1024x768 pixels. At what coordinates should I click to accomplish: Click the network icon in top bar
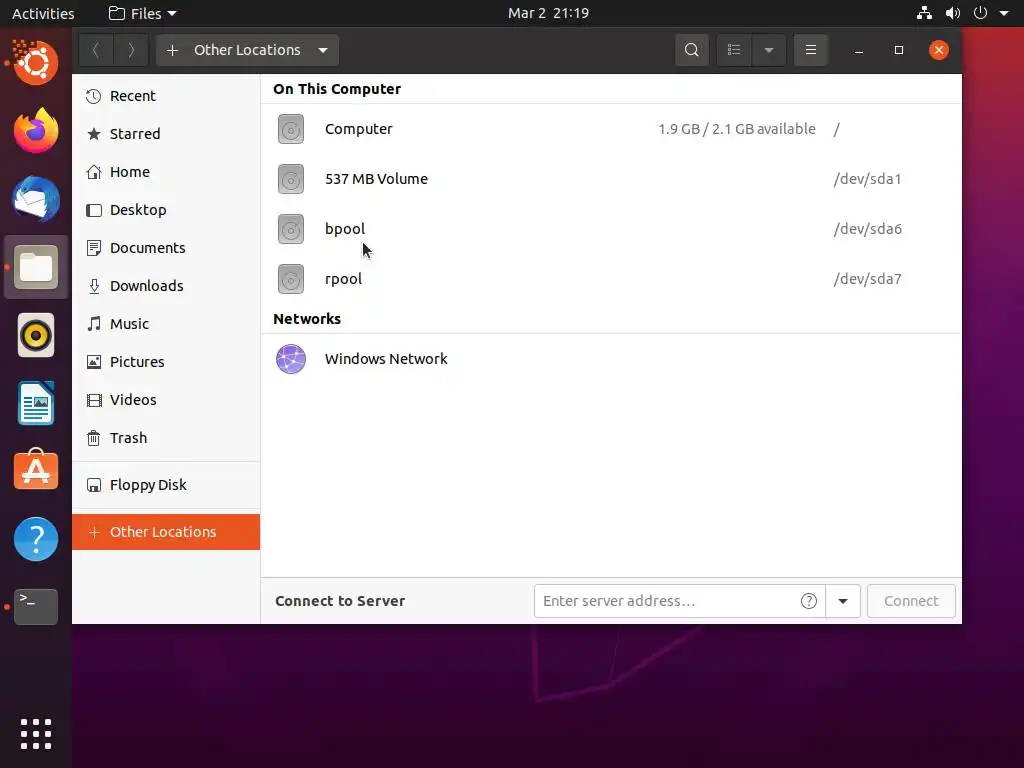point(924,13)
